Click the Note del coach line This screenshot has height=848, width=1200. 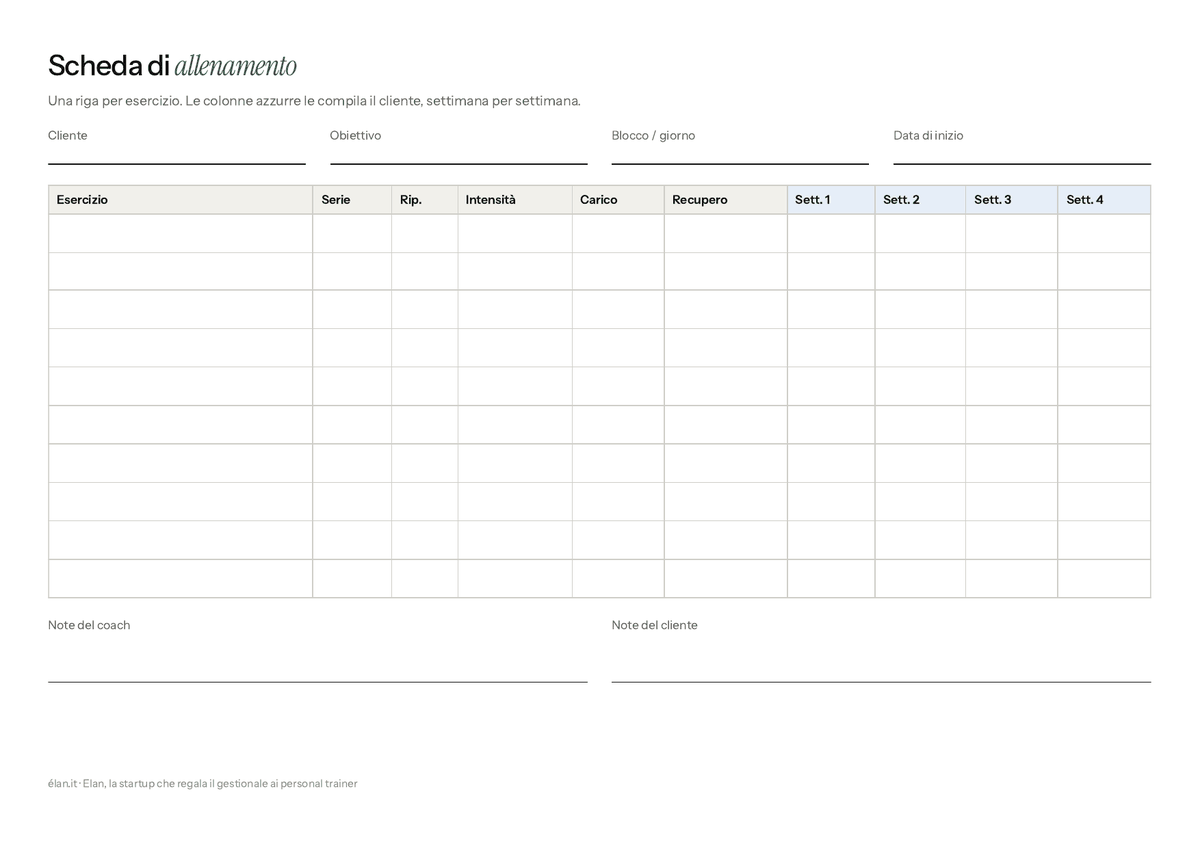[x=318, y=673]
